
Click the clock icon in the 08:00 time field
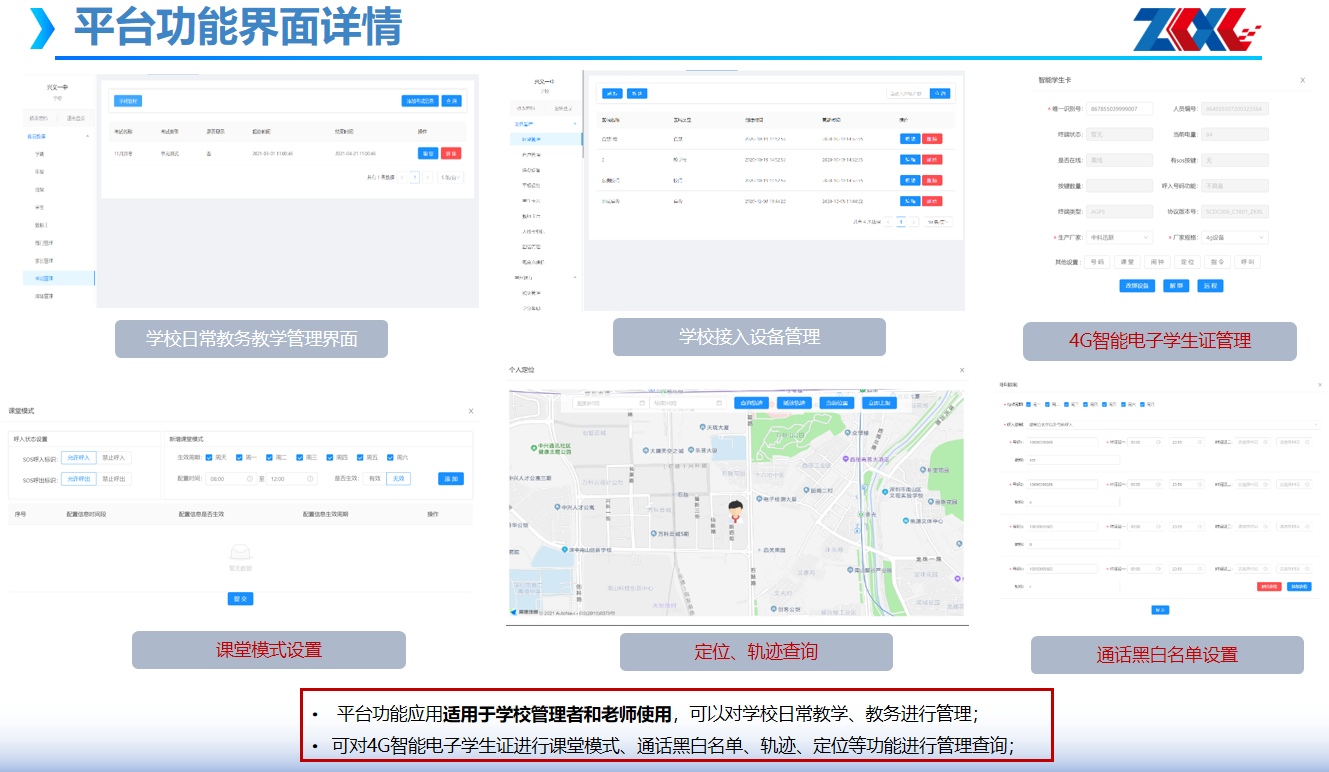pyautogui.click(x=250, y=479)
